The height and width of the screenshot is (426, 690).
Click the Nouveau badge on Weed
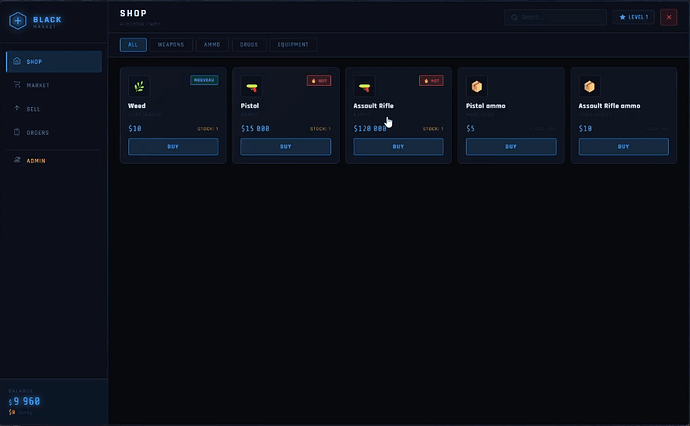coord(204,80)
